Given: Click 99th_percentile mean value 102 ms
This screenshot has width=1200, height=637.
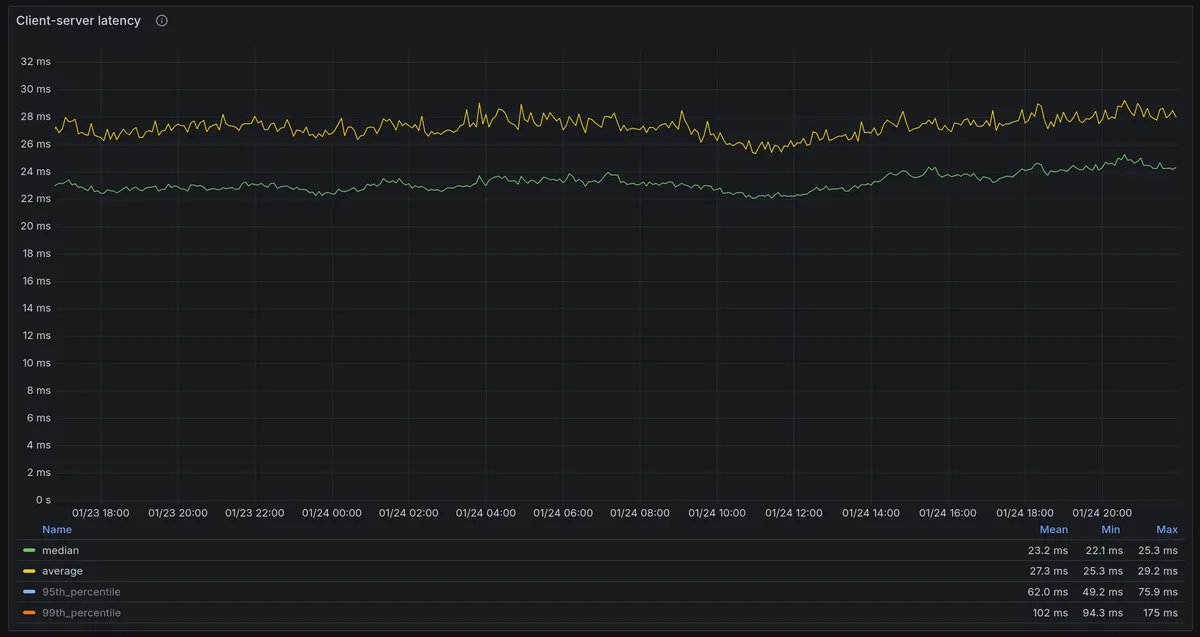Looking at the screenshot, I should point(1050,613).
